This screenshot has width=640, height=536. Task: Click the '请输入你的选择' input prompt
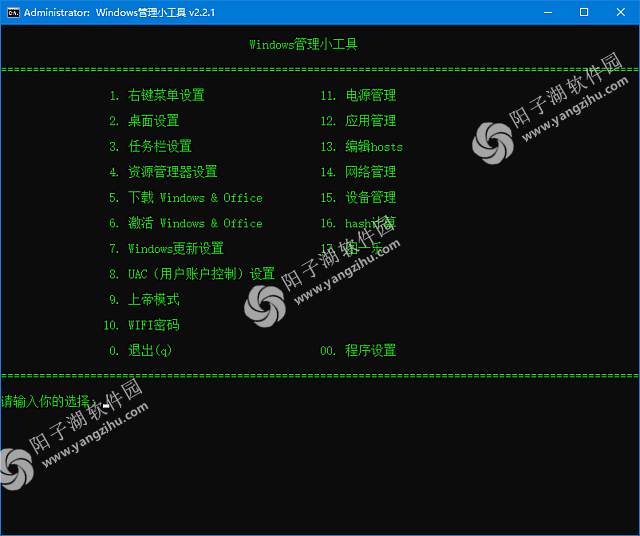(x=49, y=402)
